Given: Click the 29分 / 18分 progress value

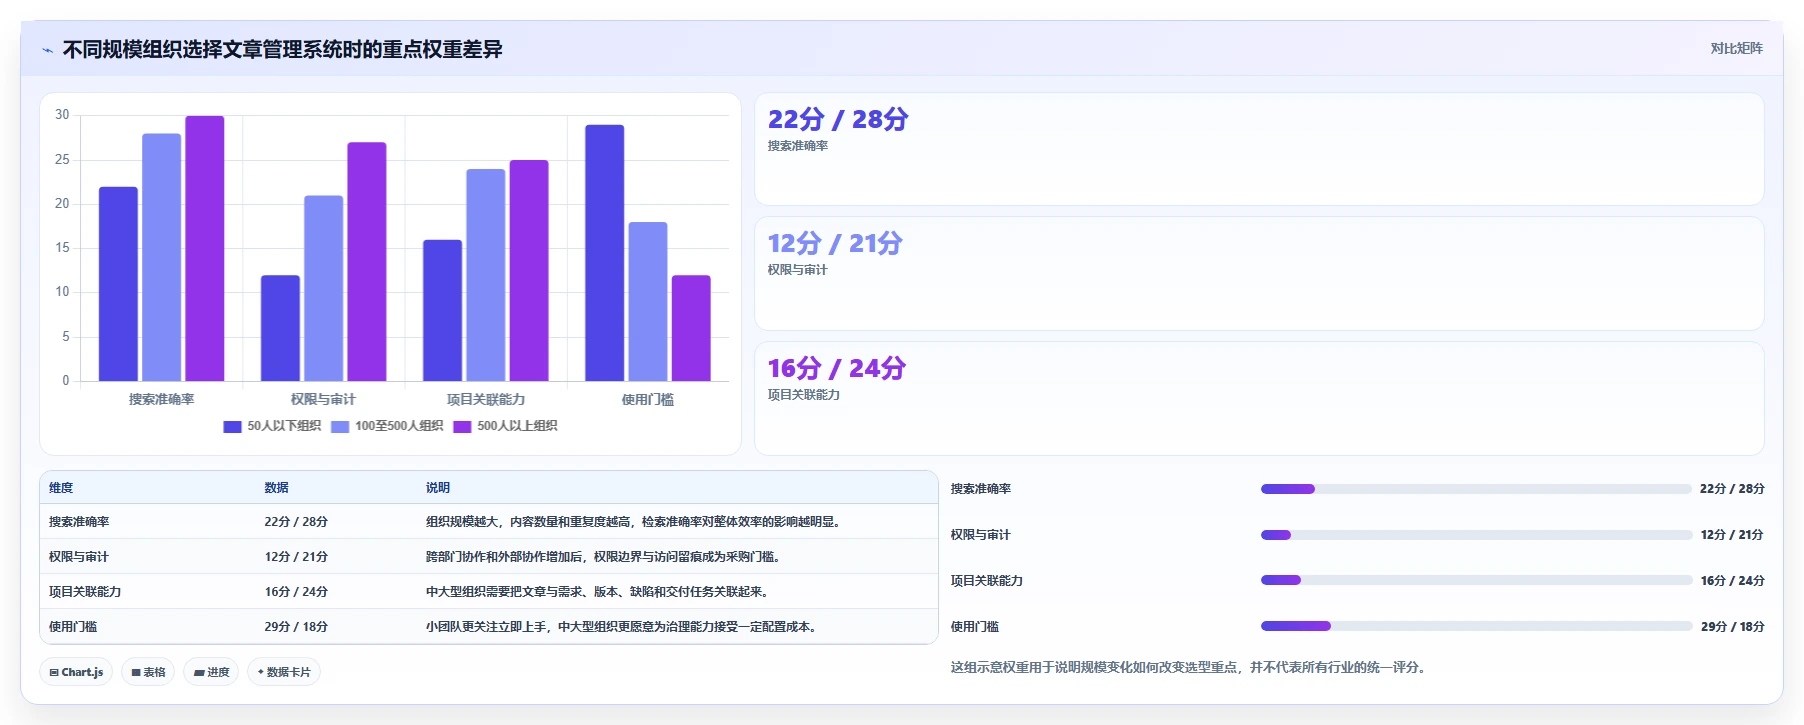Looking at the screenshot, I should click(1733, 627).
